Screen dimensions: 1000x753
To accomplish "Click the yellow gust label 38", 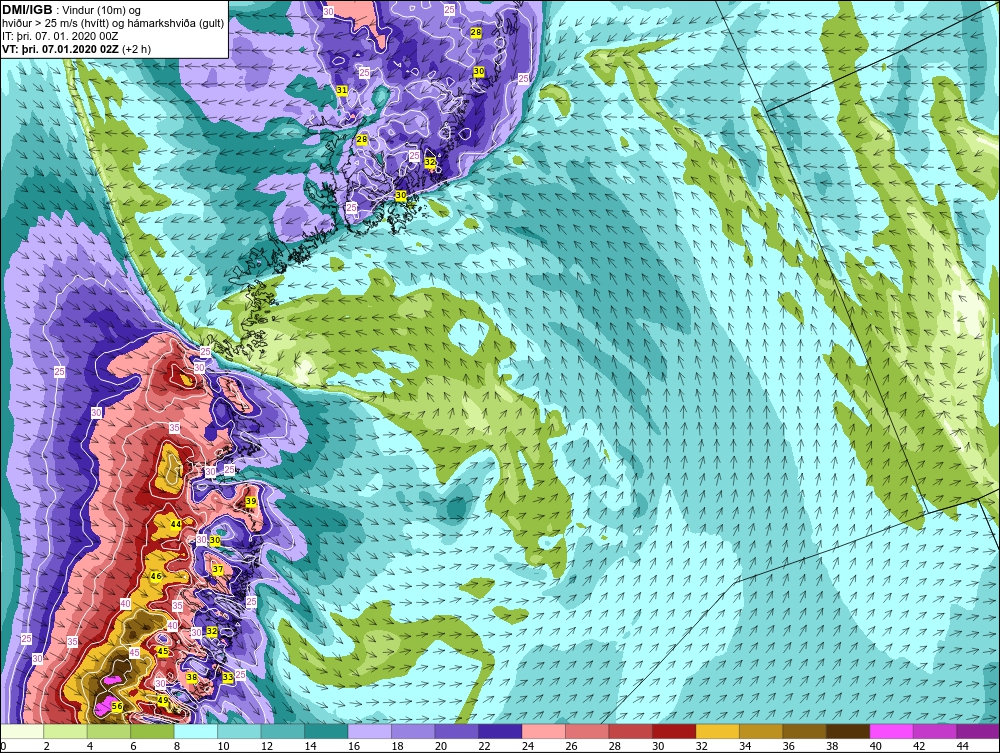I will (x=191, y=677).
